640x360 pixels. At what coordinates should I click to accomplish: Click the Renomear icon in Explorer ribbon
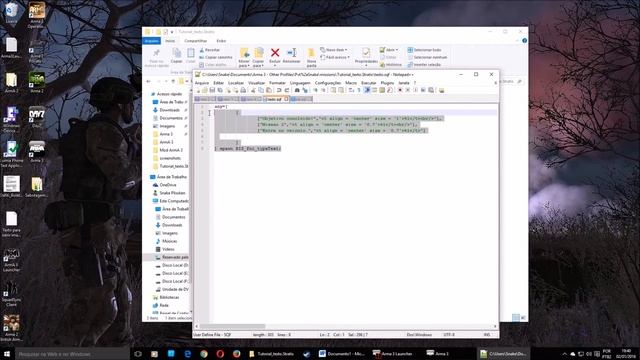[291, 53]
